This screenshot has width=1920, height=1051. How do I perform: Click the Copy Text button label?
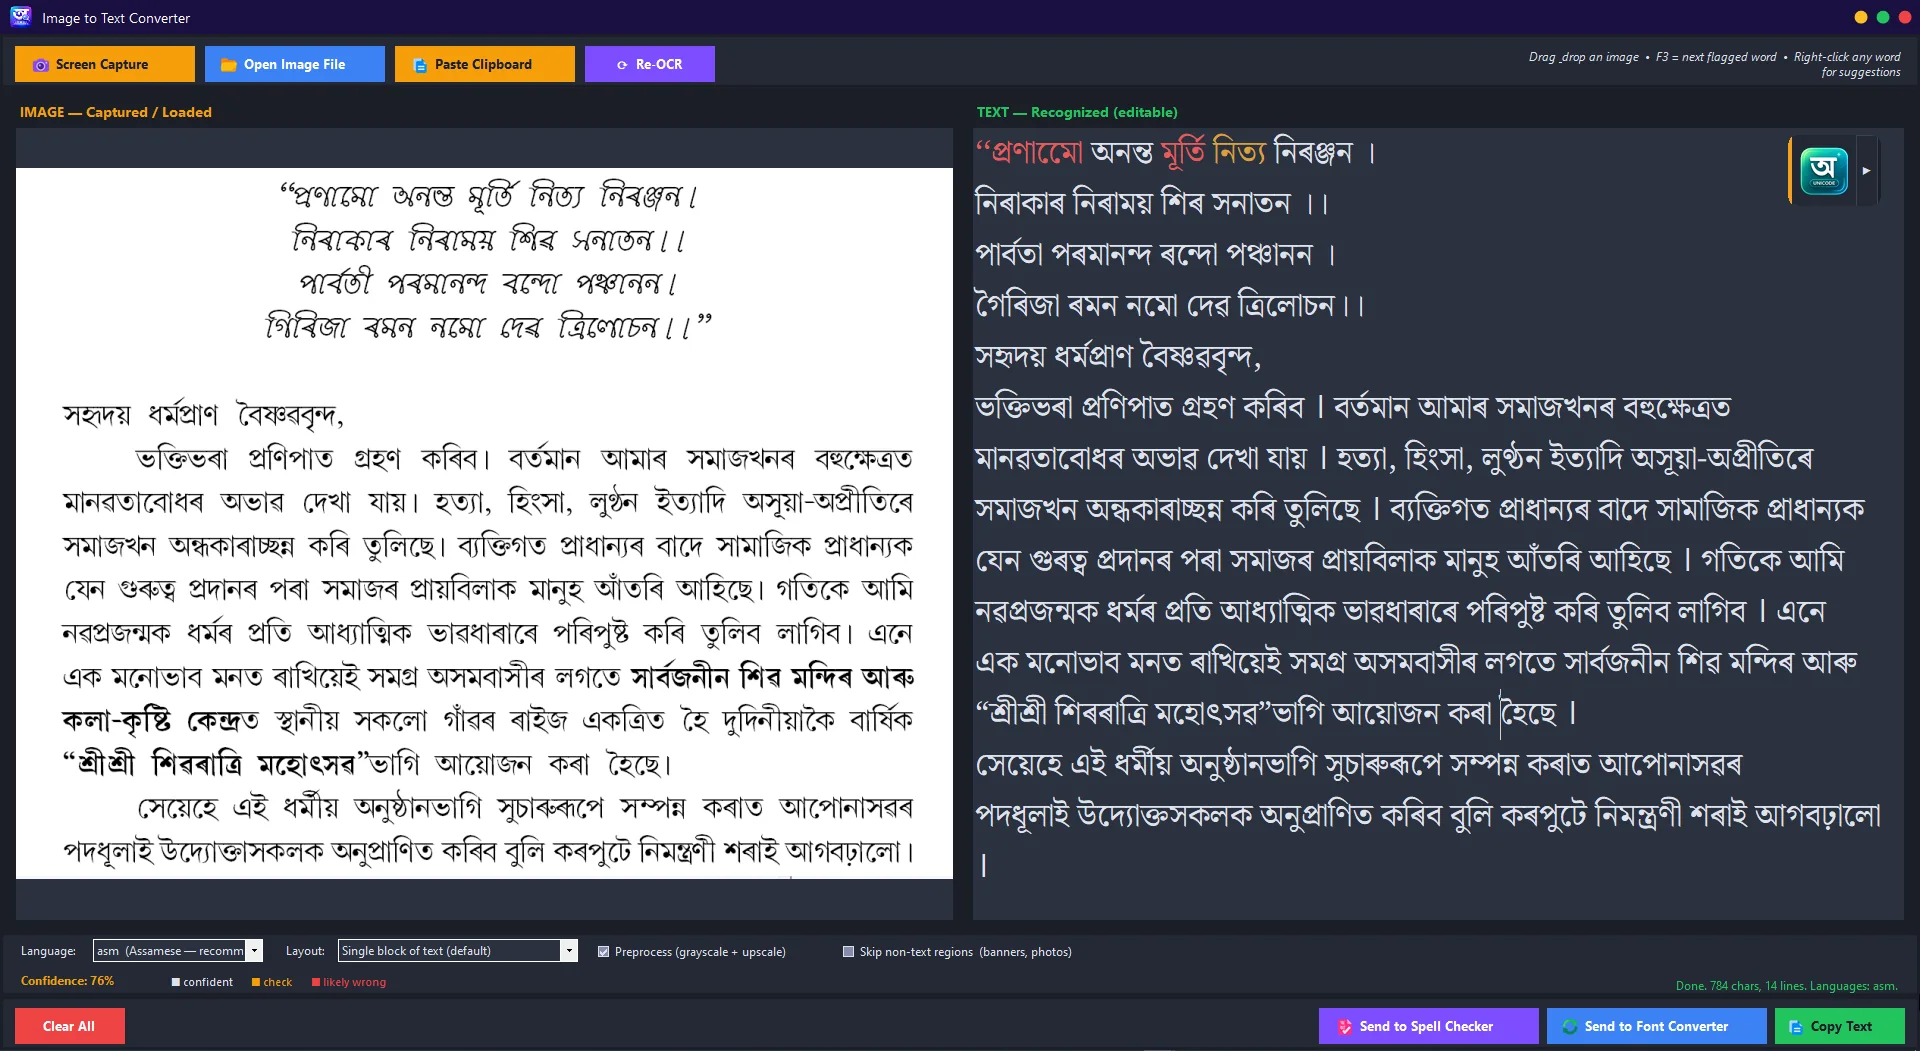(1841, 1027)
